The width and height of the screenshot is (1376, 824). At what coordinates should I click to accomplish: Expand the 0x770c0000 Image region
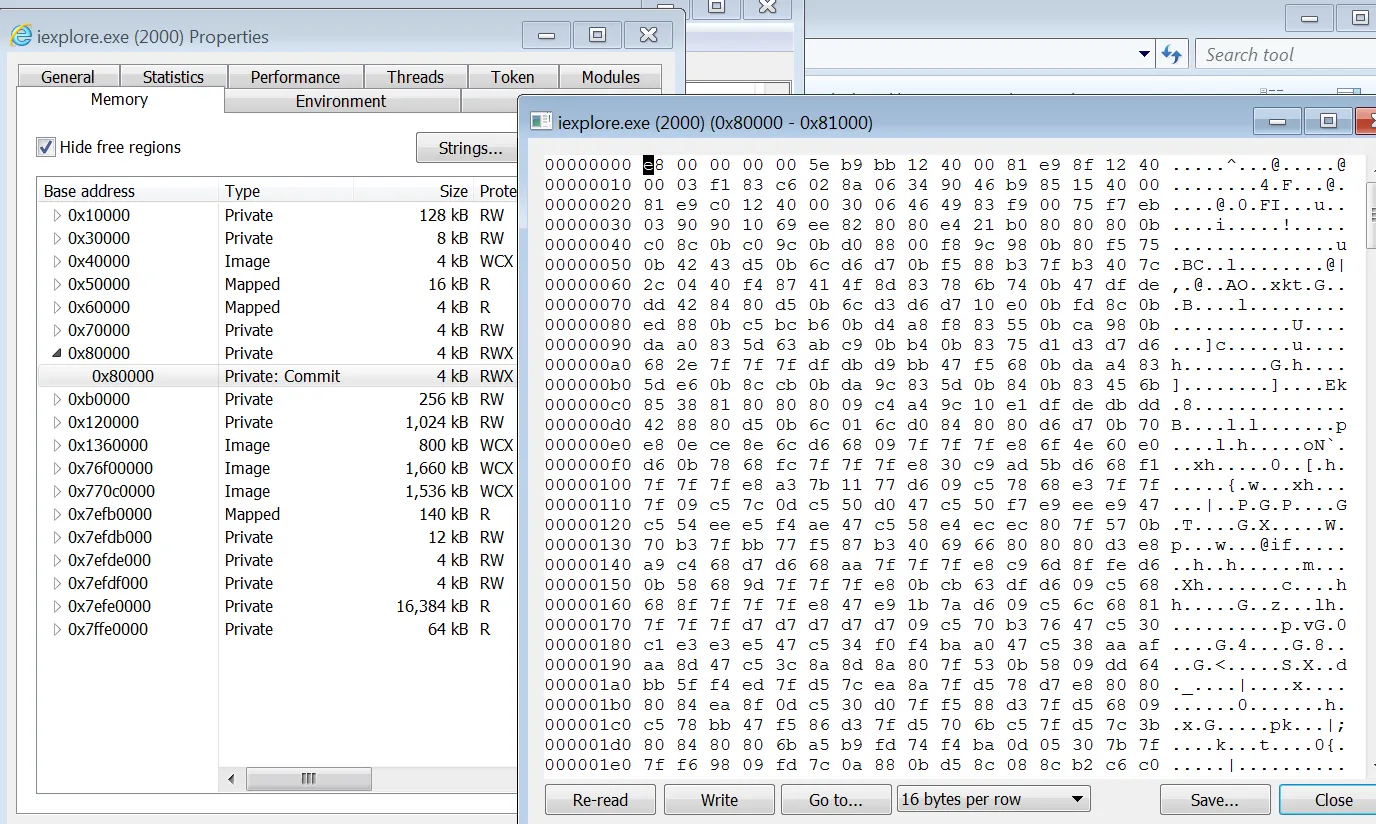pyautogui.click(x=56, y=491)
